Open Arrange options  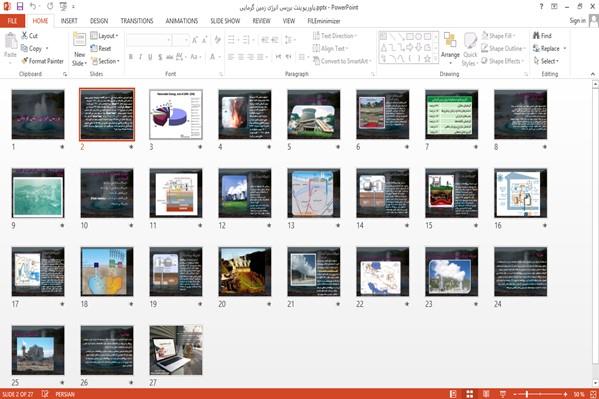(450, 49)
